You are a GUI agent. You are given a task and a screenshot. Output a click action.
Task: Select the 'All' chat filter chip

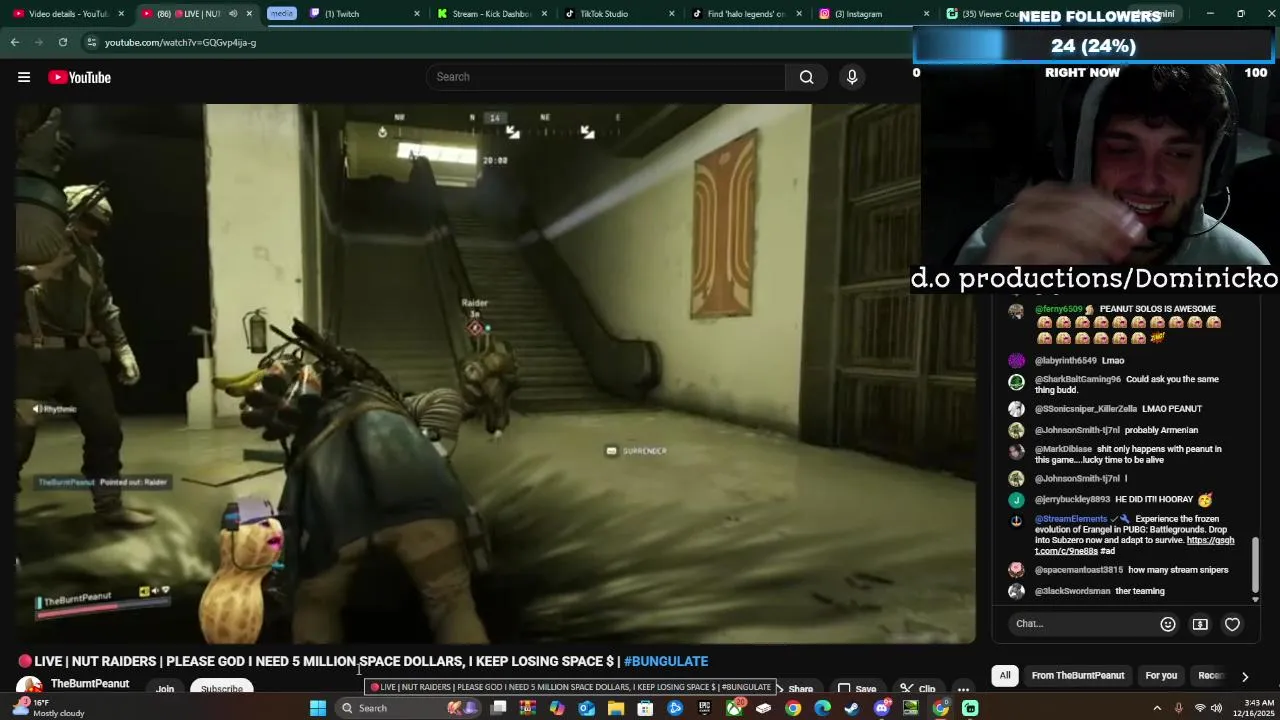(1005, 675)
